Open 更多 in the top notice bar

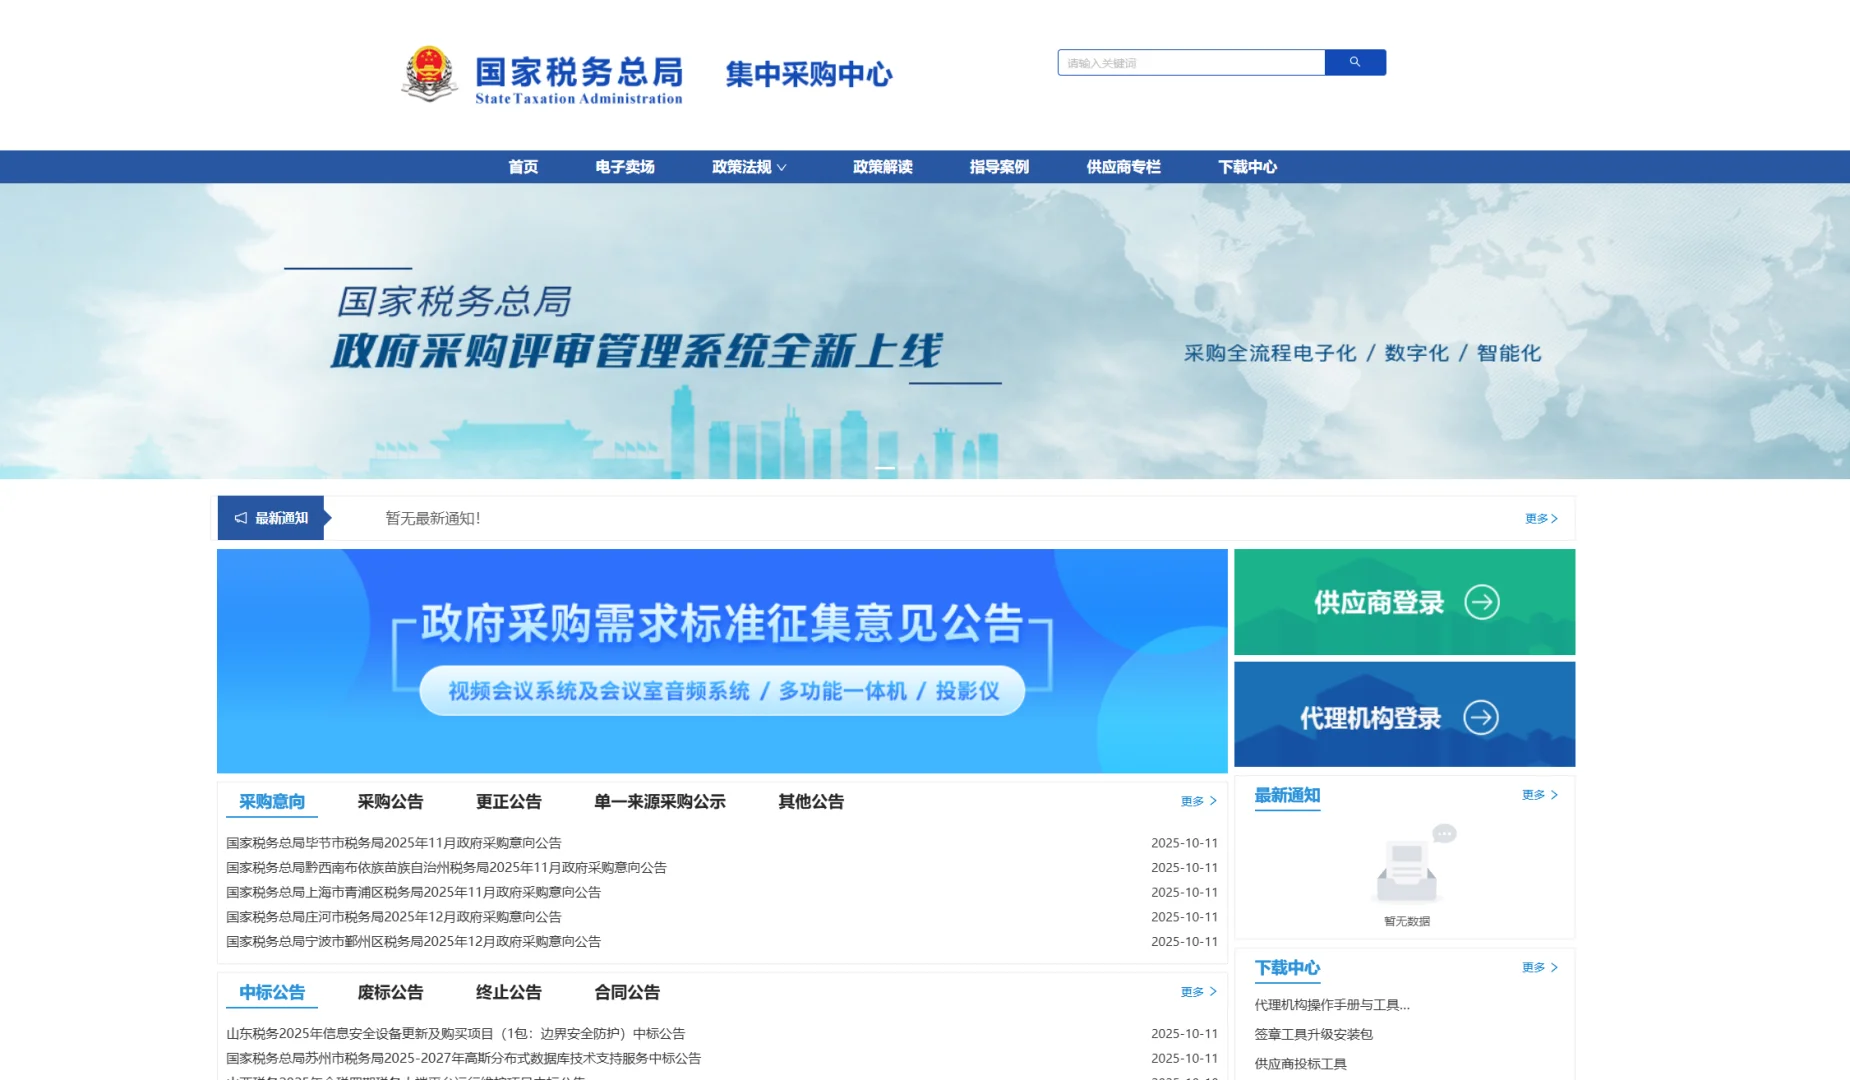1541,518
